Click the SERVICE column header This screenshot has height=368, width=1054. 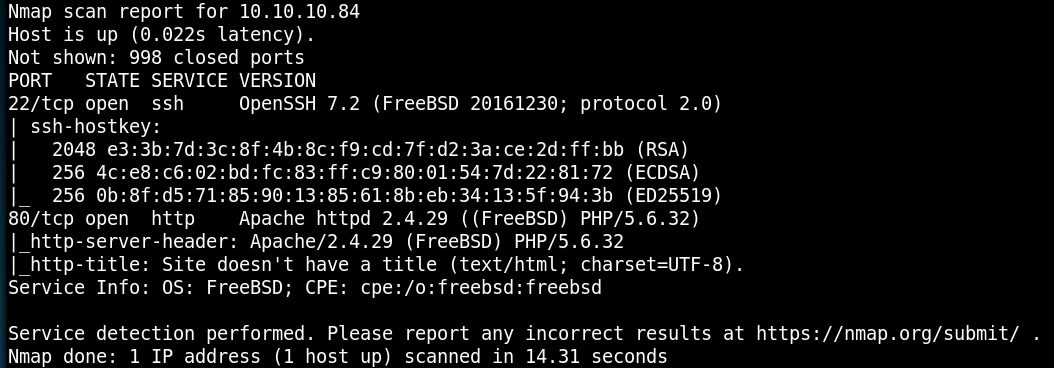click(190, 81)
